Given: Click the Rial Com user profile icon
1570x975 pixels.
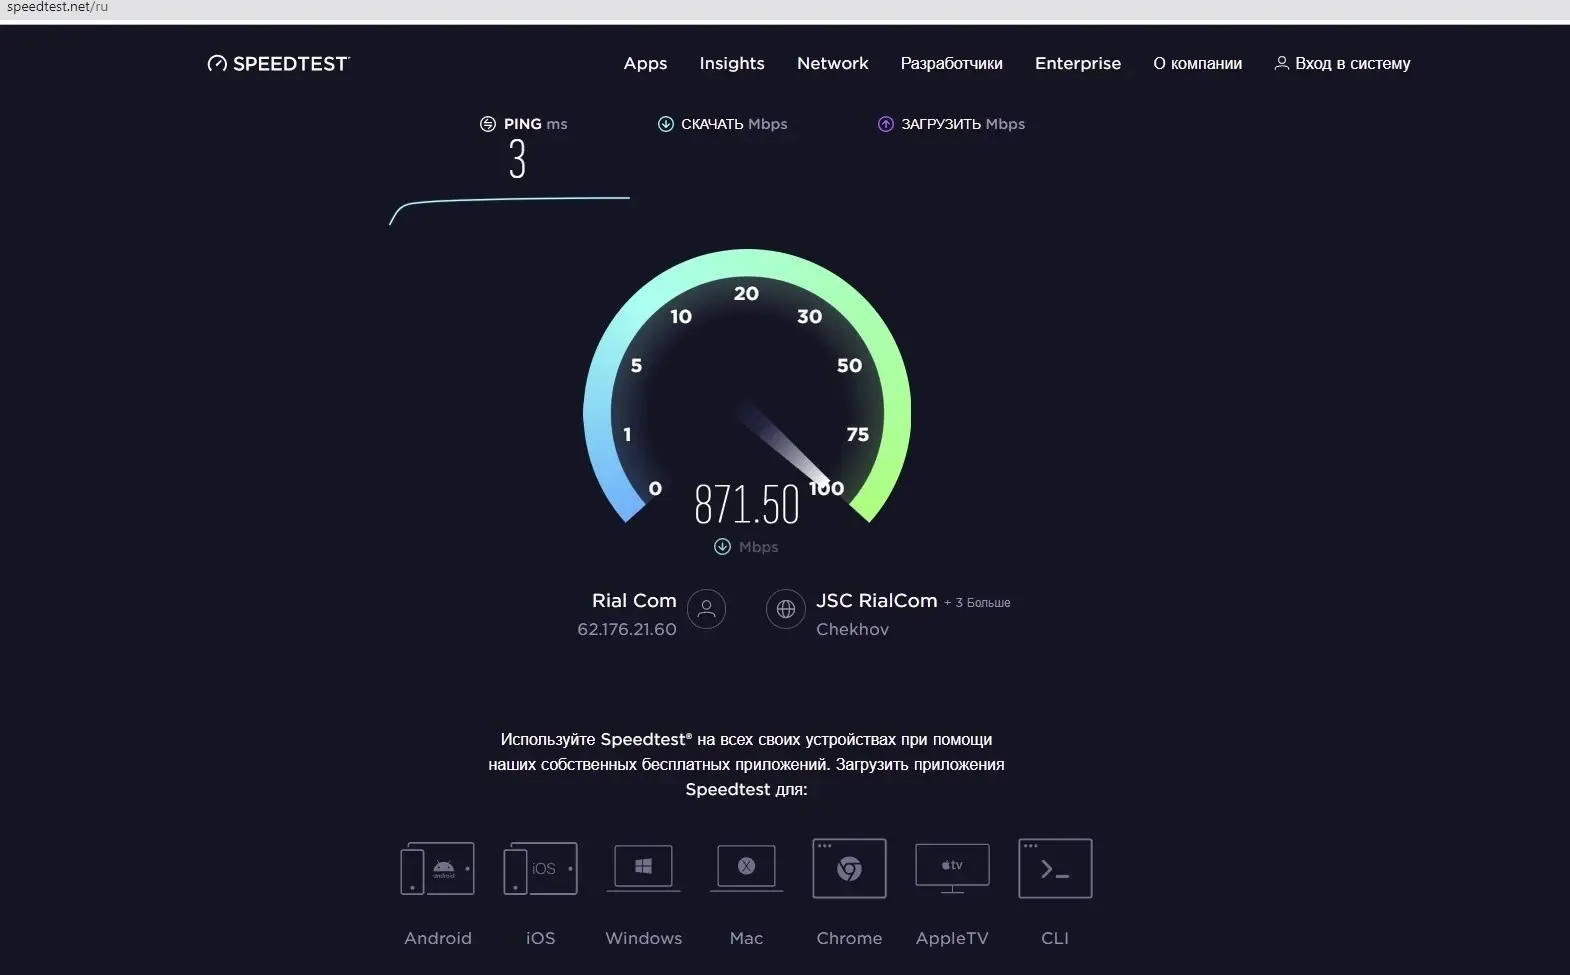Looking at the screenshot, I should point(706,609).
